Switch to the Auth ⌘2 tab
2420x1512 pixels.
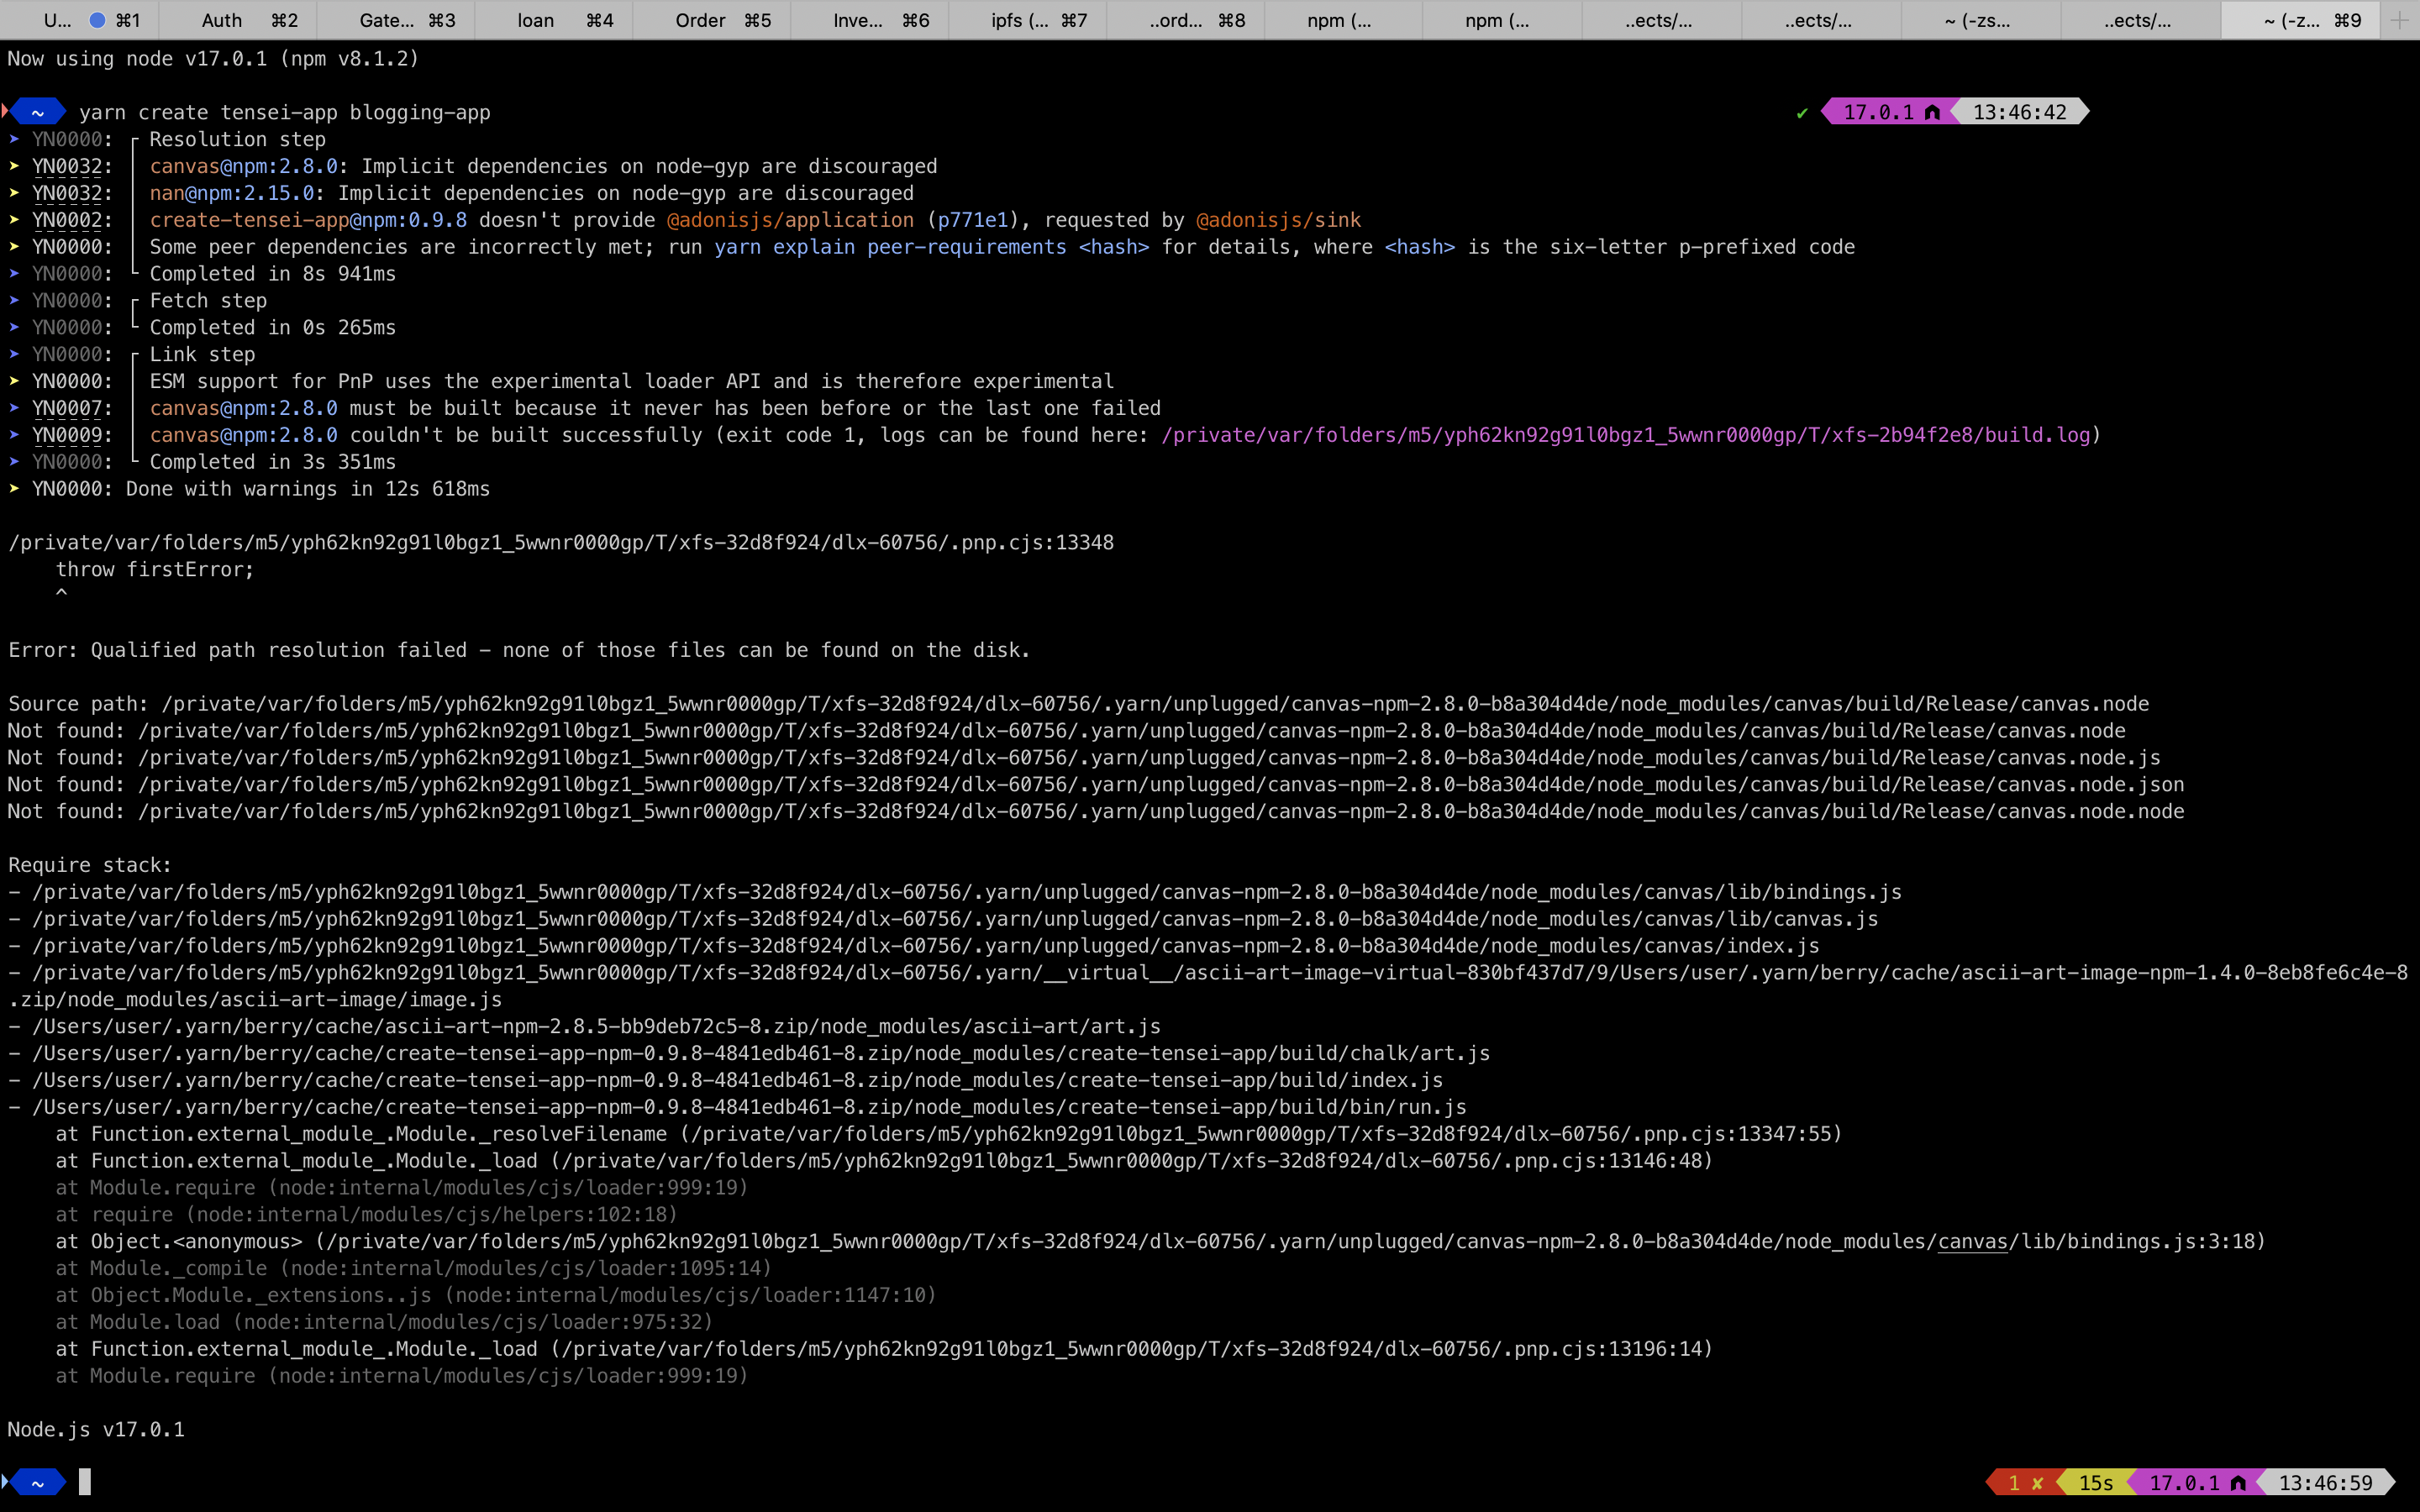click(x=237, y=20)
